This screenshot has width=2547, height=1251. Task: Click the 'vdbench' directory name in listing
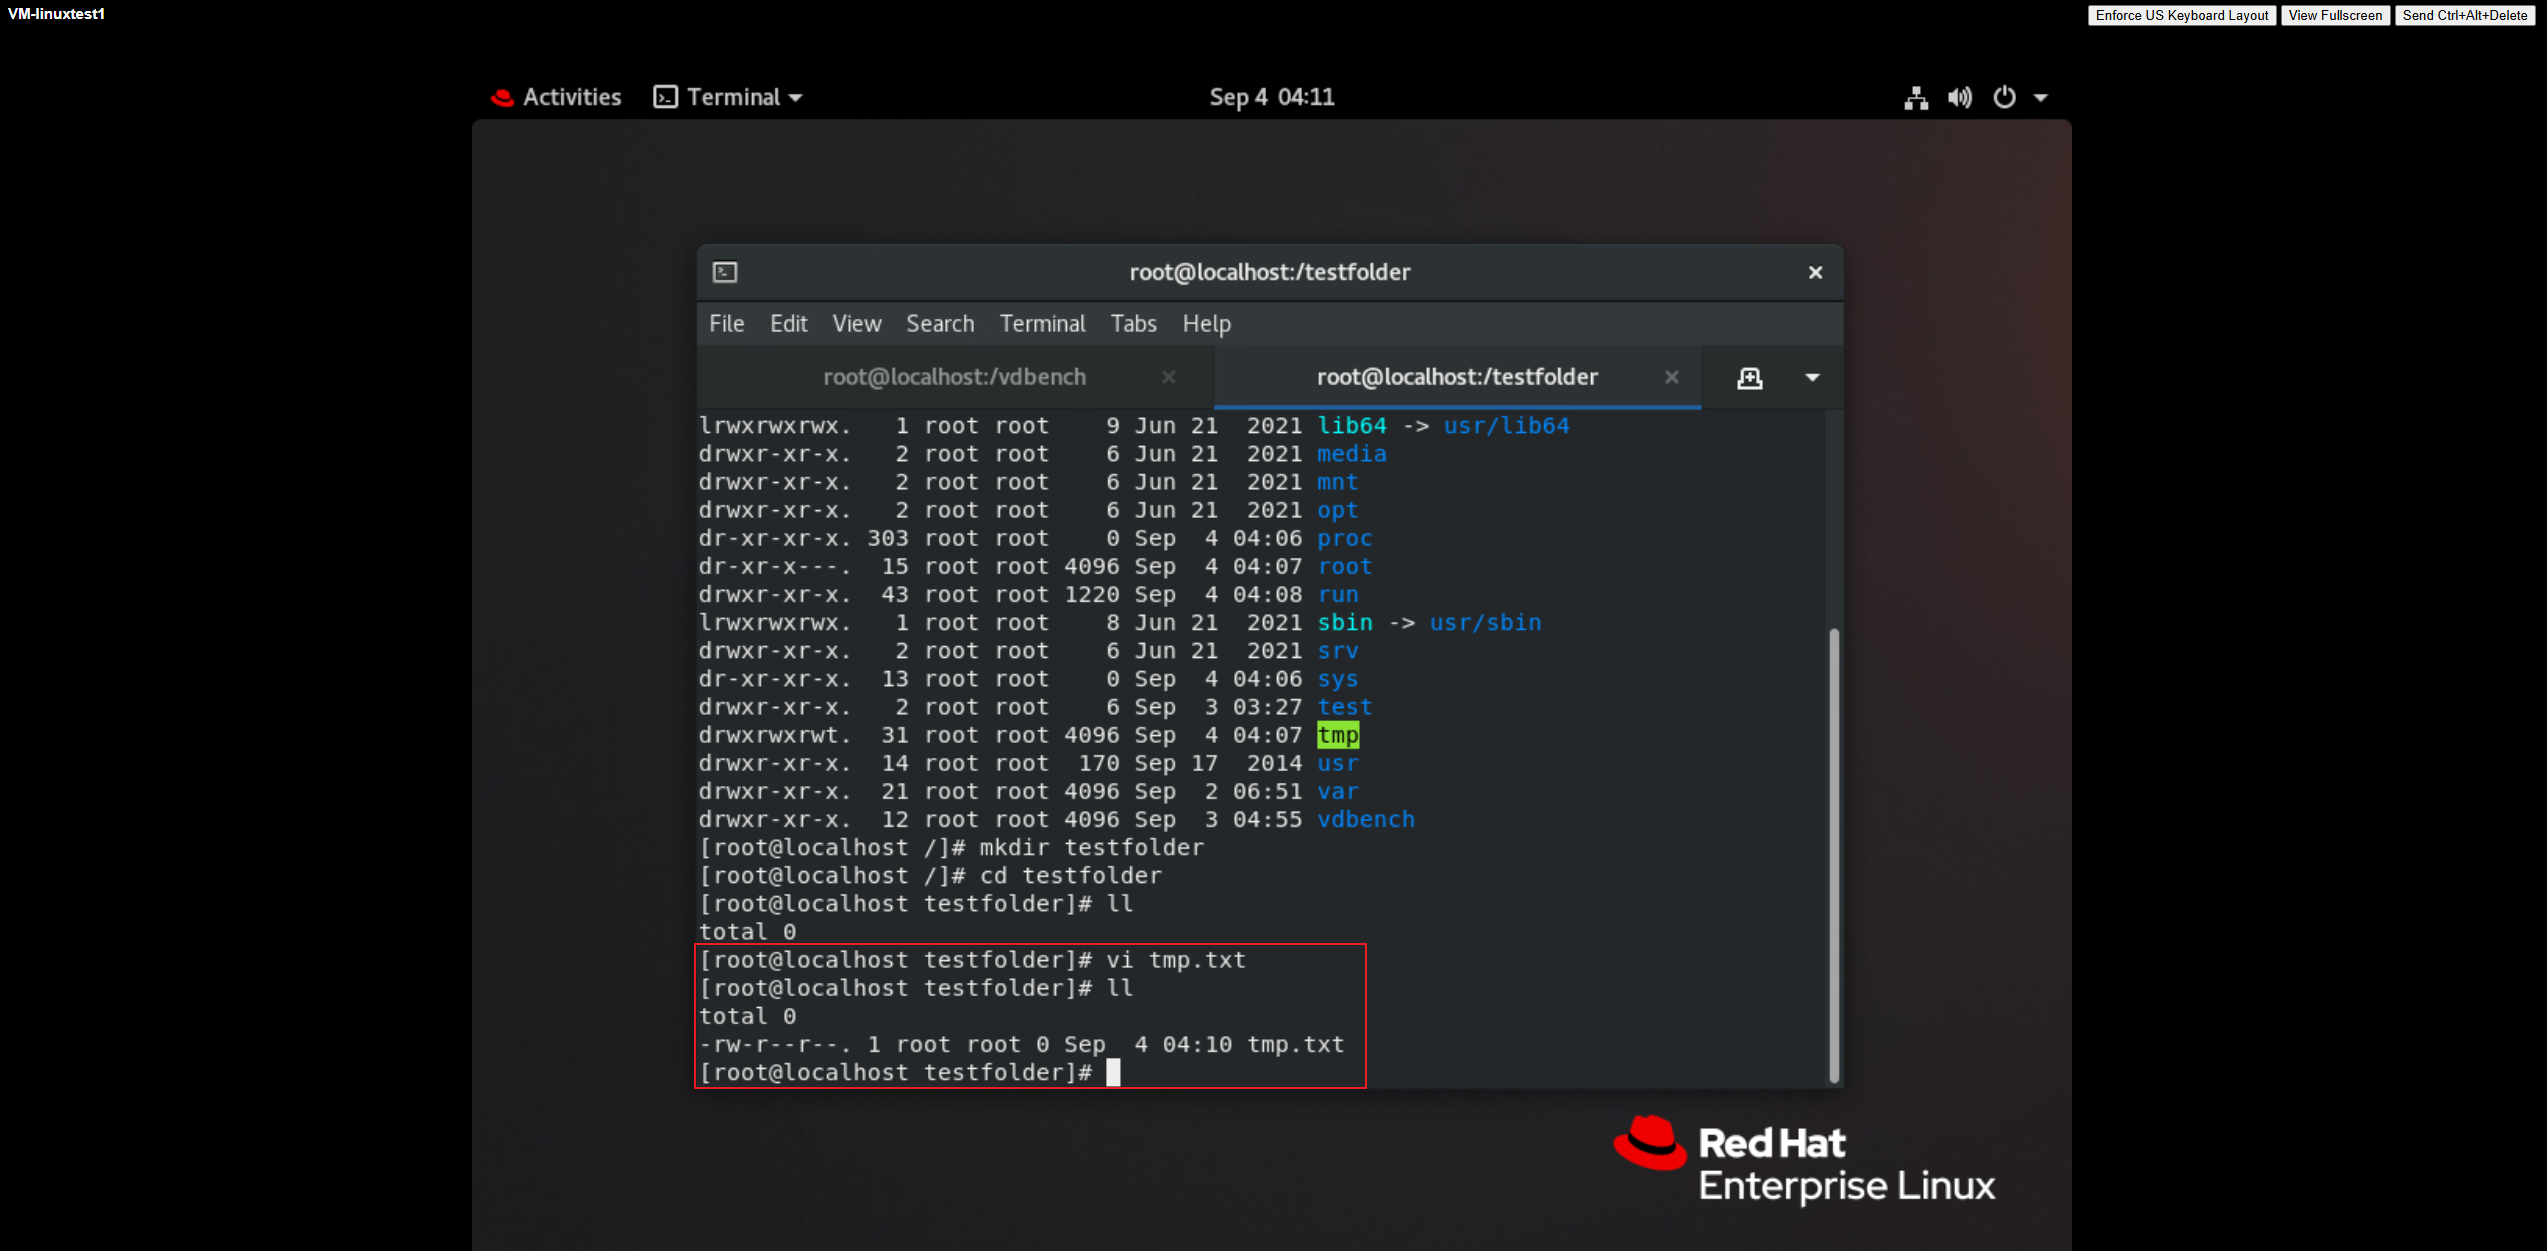point(1365,820)
